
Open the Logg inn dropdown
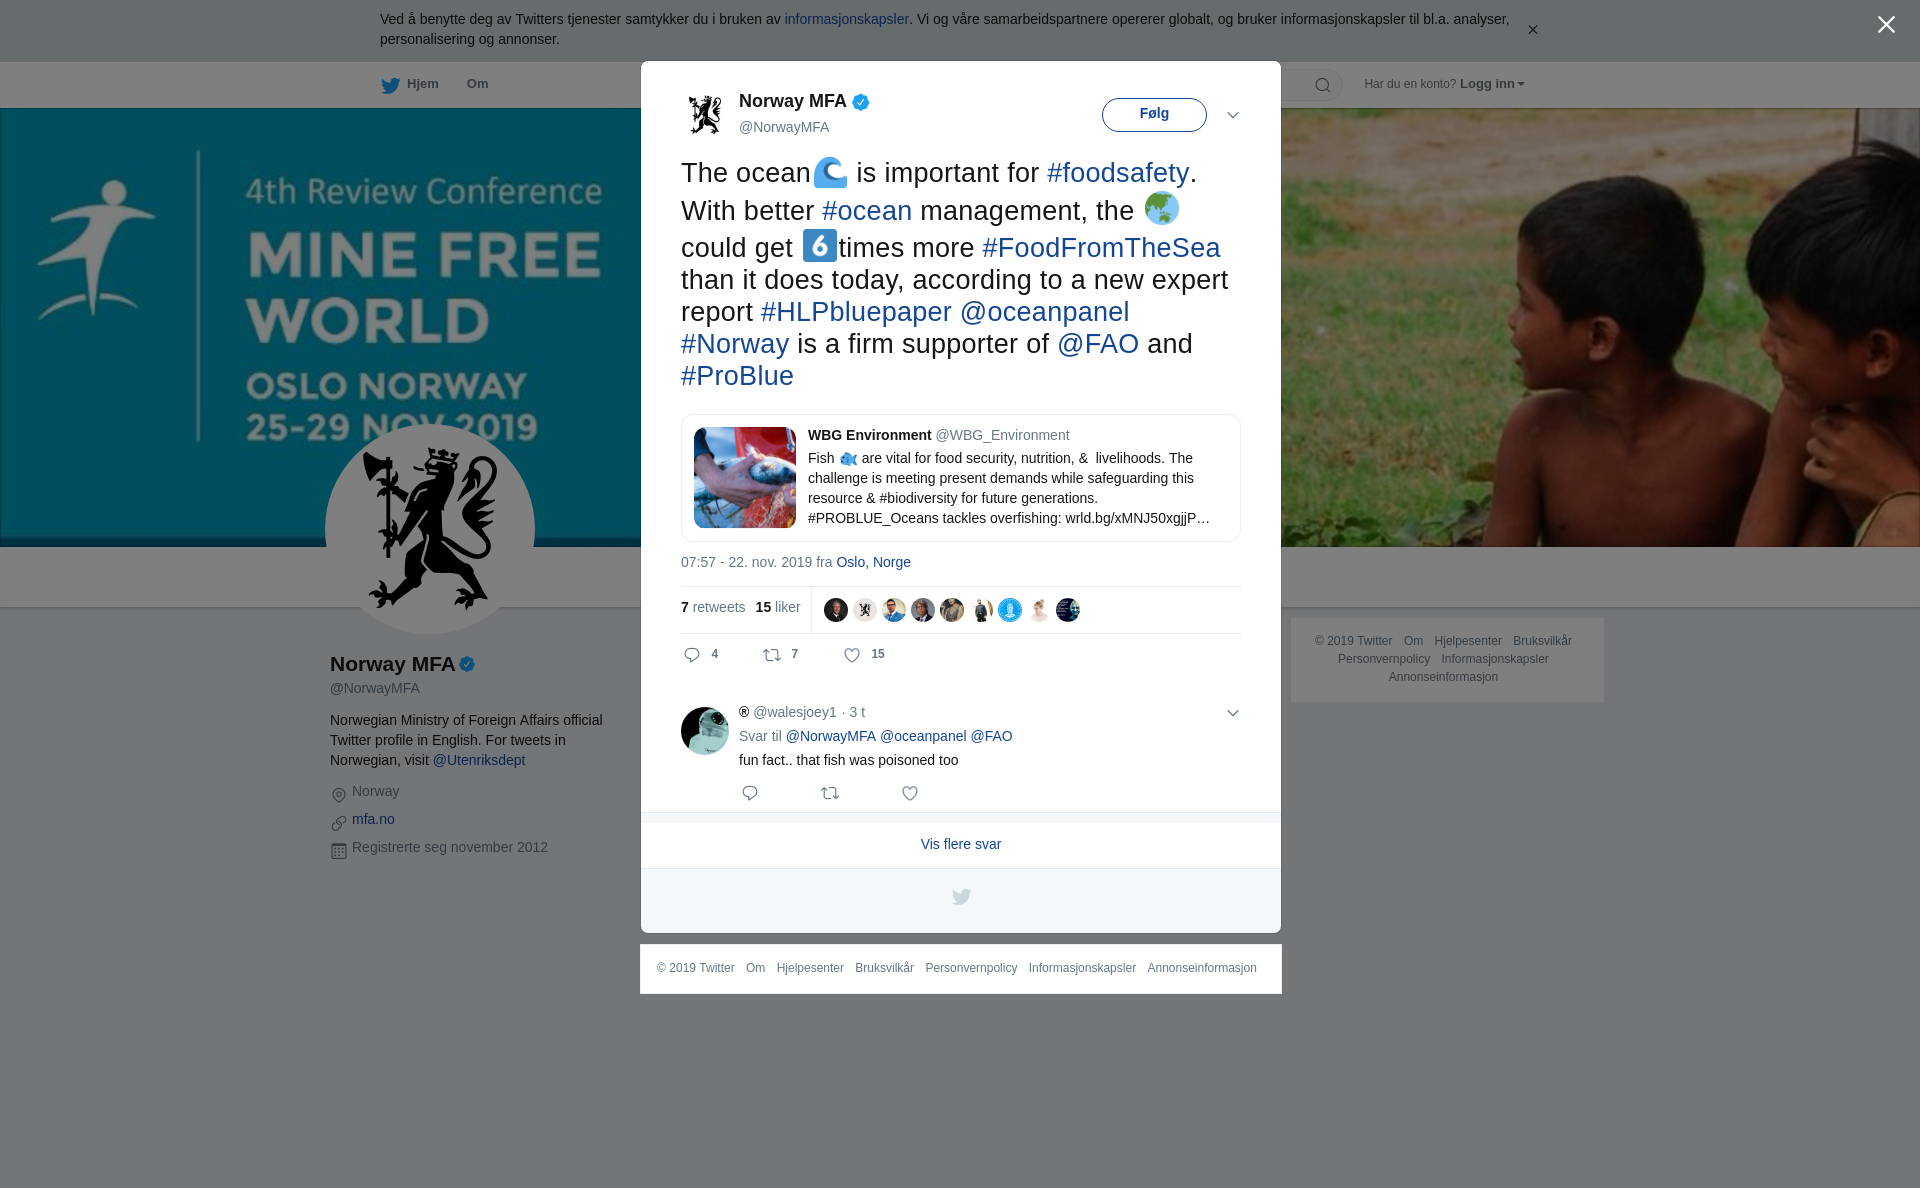(x=1492, y=84)
